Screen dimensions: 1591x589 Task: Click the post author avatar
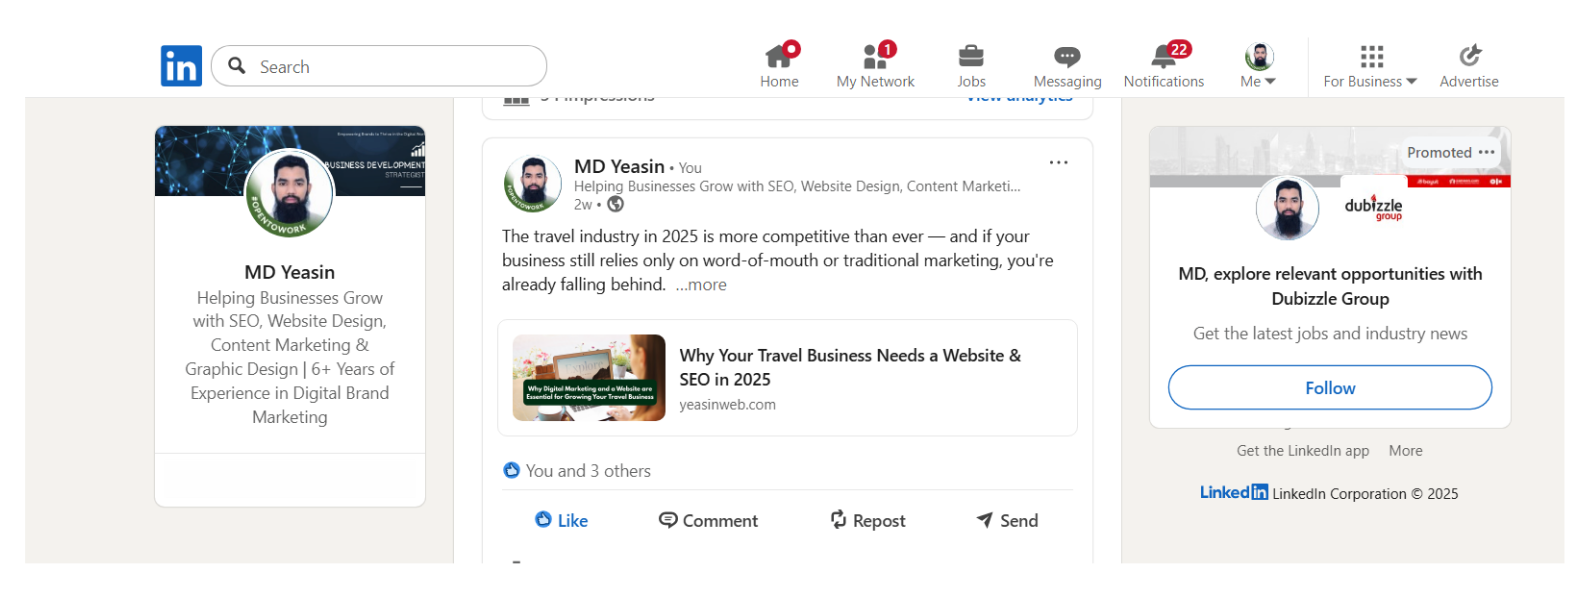(x=532, y=184)
